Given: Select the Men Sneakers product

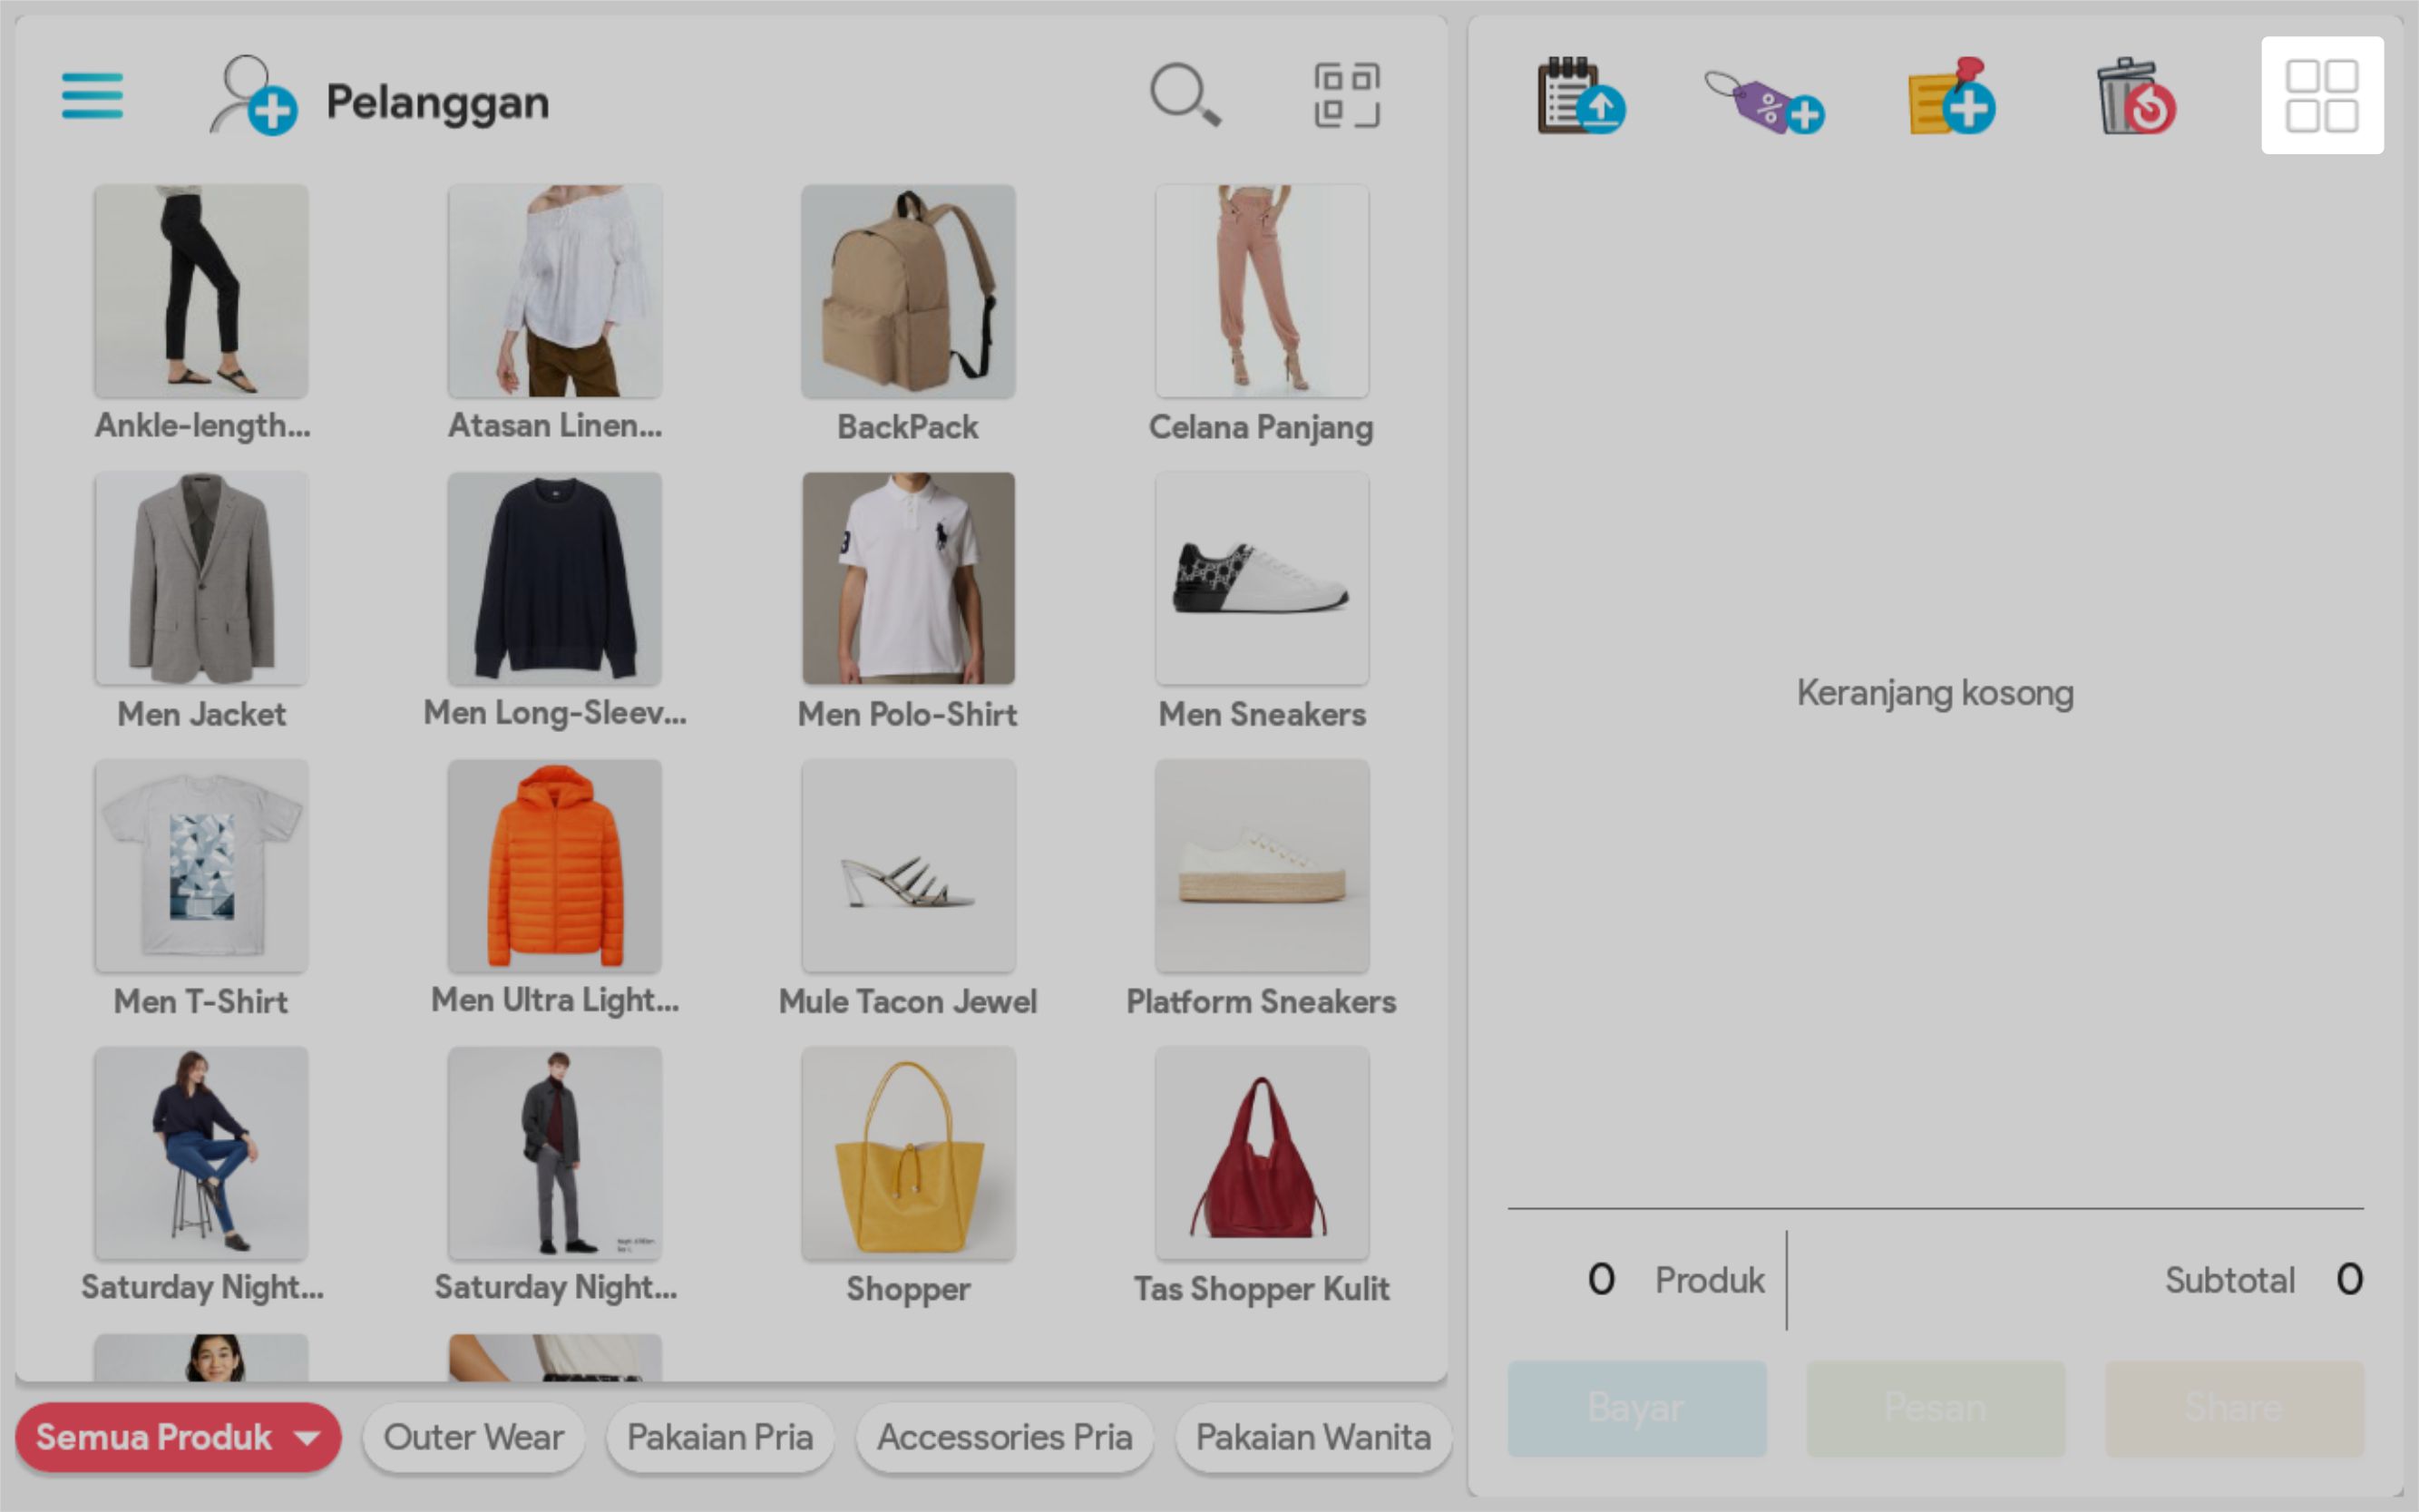Looking at the screenshot, I should [x=1261, y=579].
